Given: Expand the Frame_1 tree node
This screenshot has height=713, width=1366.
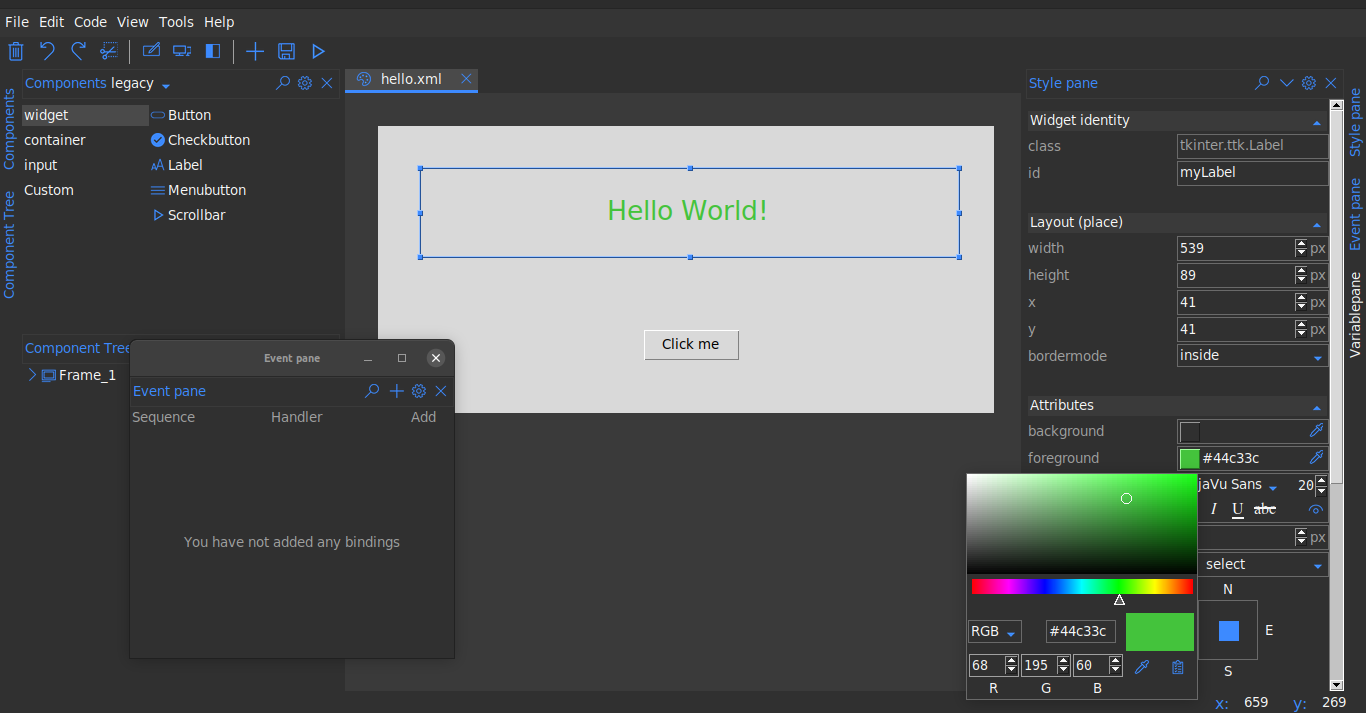Looking at the screenshot, I should tap(32, 375).
